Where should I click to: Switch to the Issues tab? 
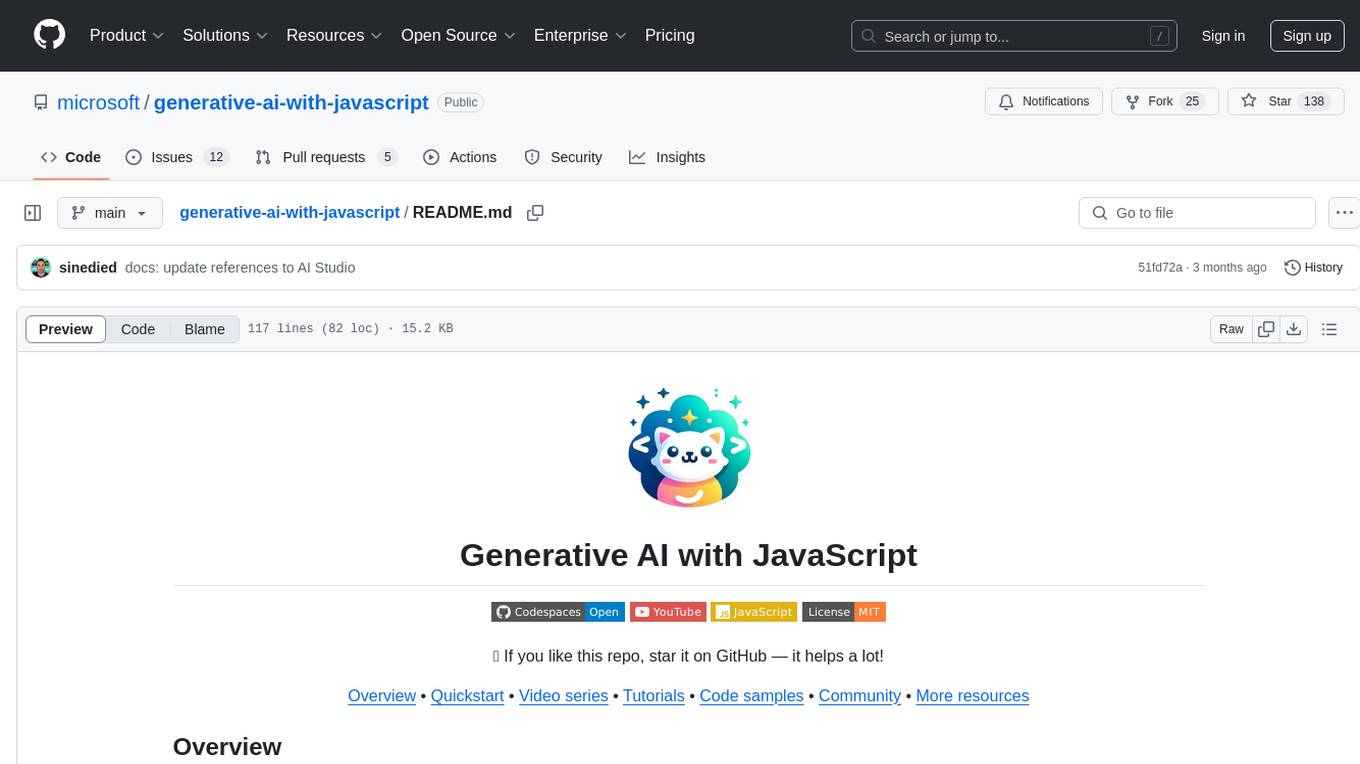177,157
